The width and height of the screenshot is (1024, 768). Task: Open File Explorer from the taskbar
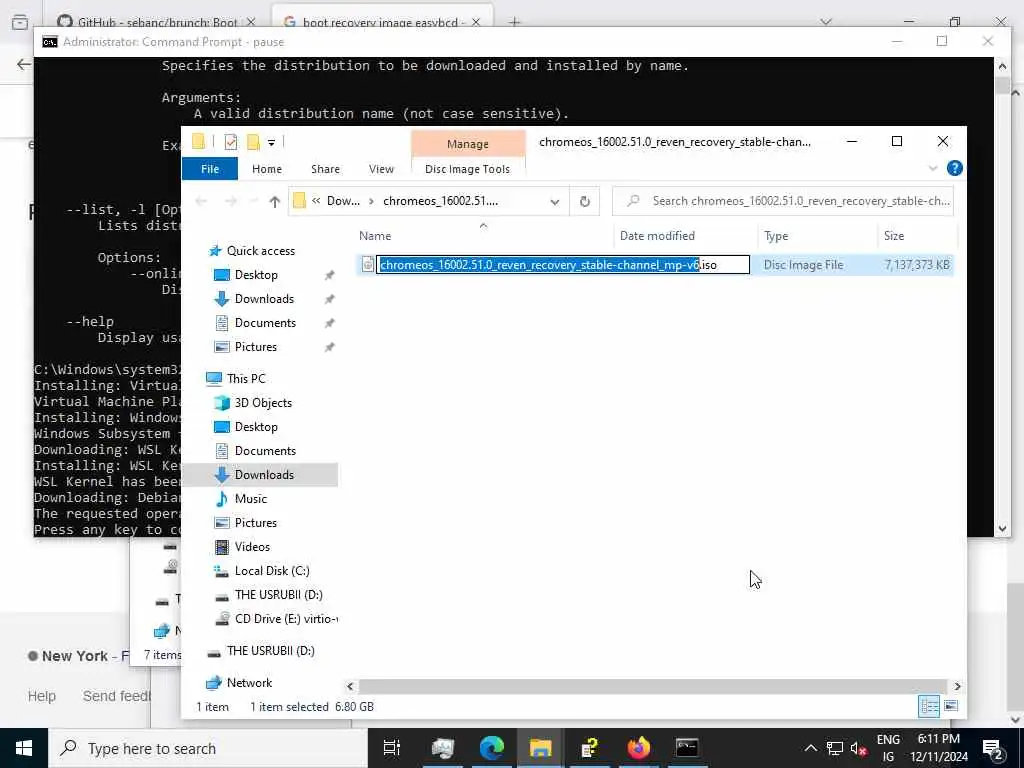[541, 748]
